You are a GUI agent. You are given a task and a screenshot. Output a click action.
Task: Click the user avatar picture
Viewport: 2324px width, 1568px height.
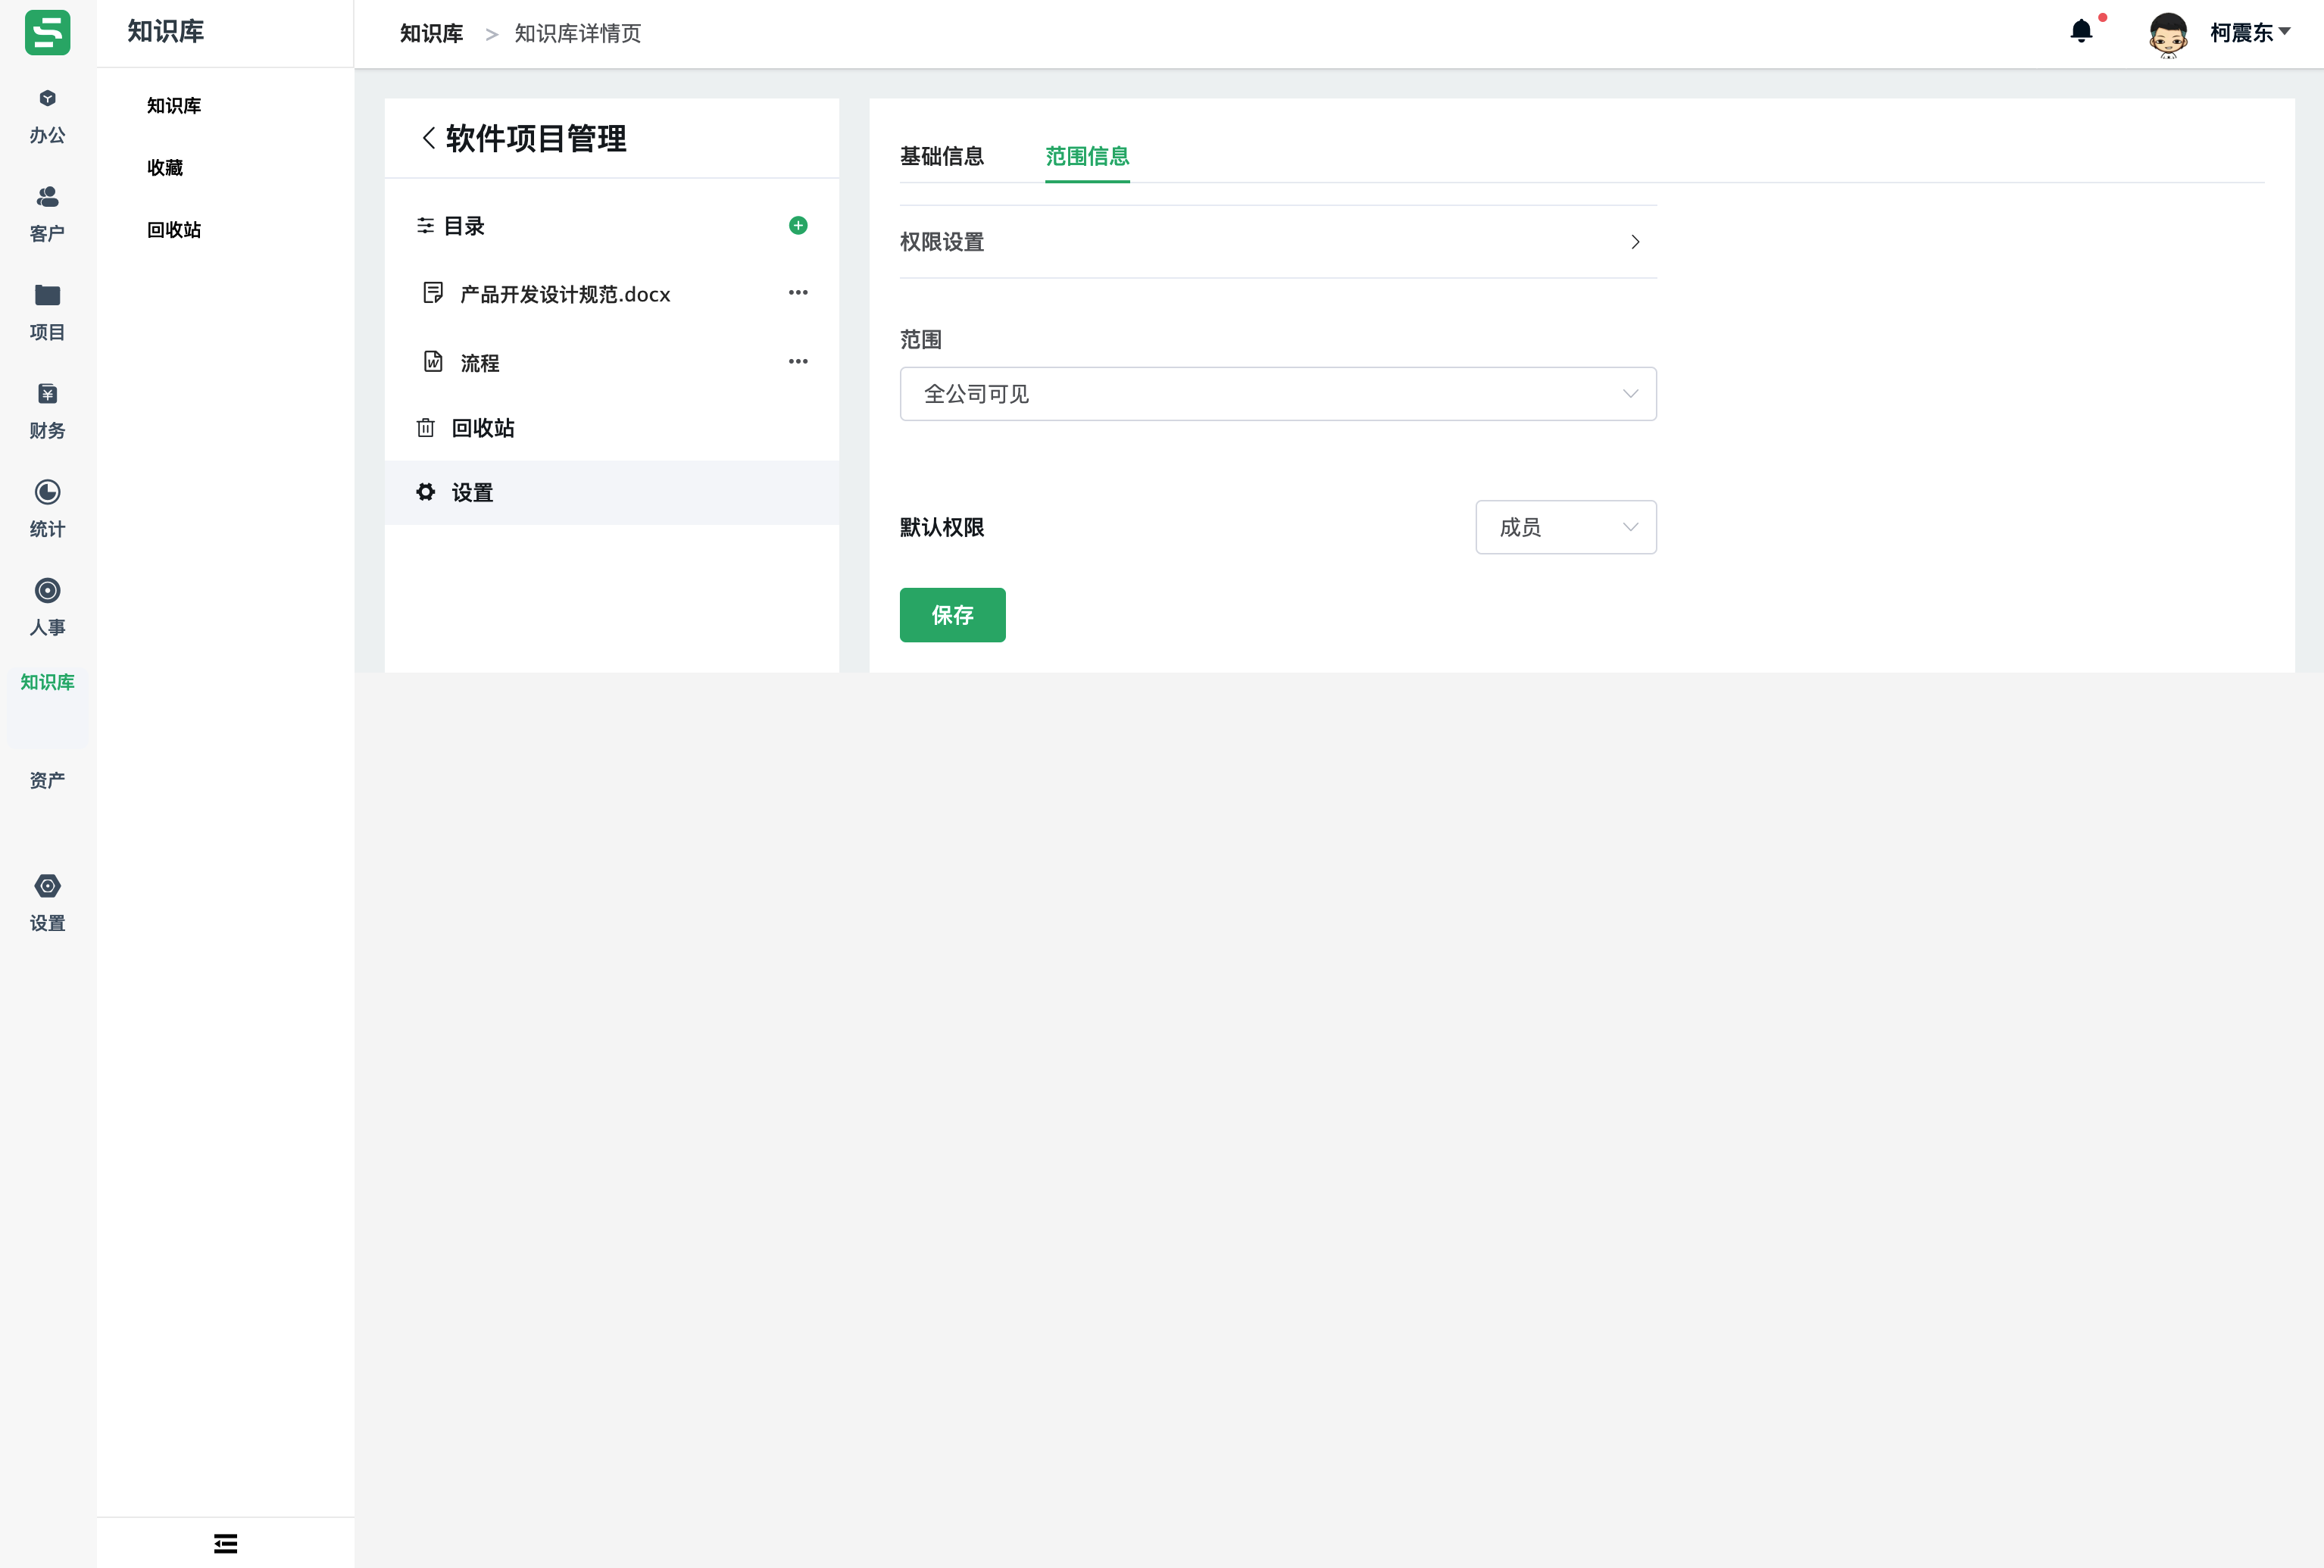tap(2168, 34)
